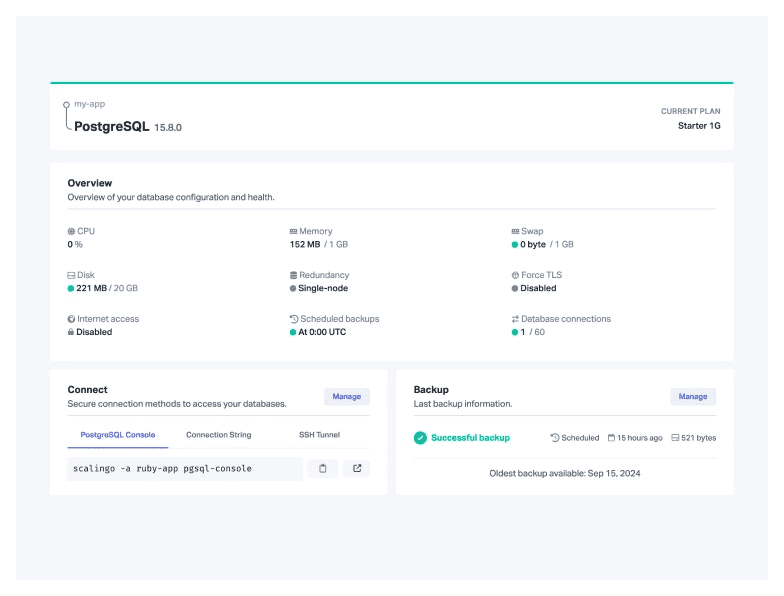Viewport: 784px width, 596px height.
Task: Click the 15 hours ago timestamp
Action: tap(640, 438)
